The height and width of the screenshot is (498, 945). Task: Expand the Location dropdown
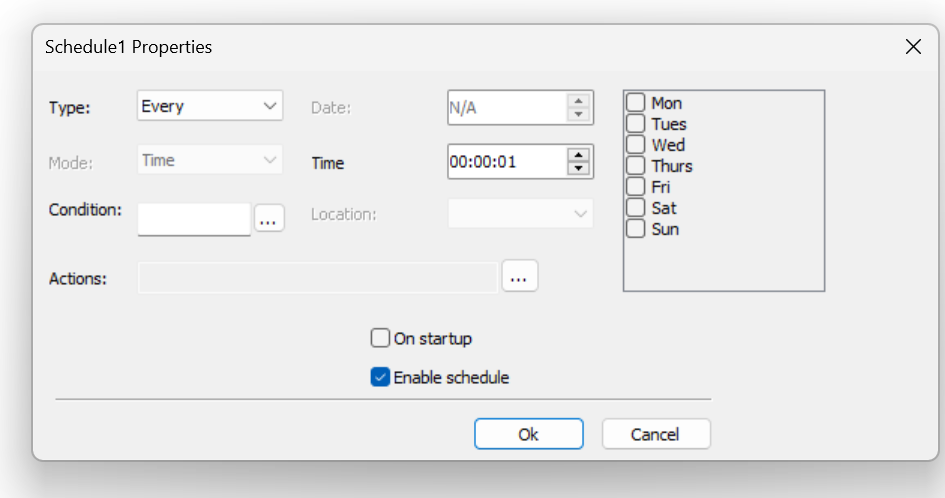pyautogui.click(x=521, y=213)
